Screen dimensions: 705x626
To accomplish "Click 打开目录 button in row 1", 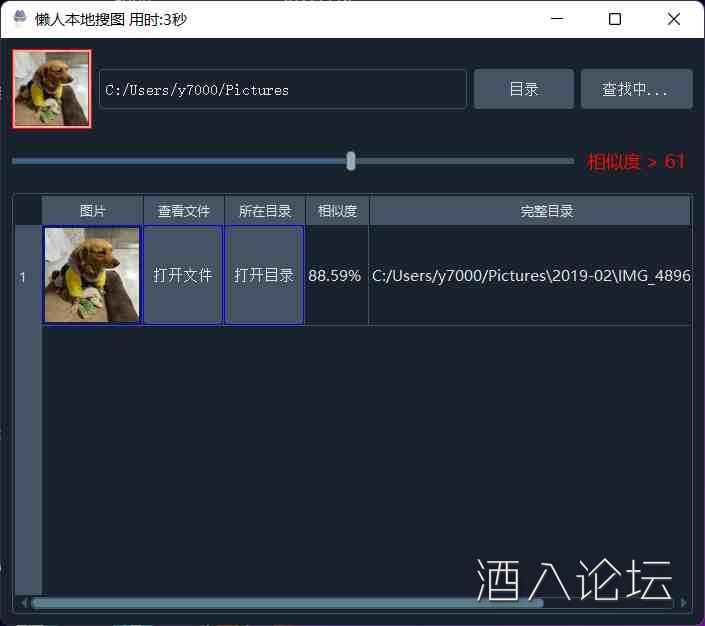I will tap(264, 275).
